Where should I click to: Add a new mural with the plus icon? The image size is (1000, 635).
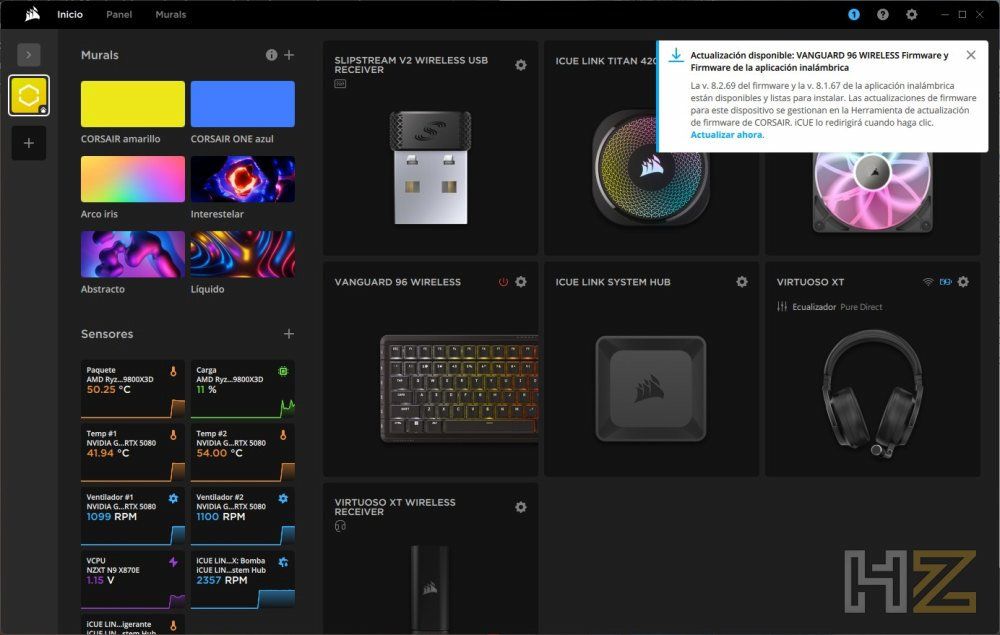tap(289, 55)
